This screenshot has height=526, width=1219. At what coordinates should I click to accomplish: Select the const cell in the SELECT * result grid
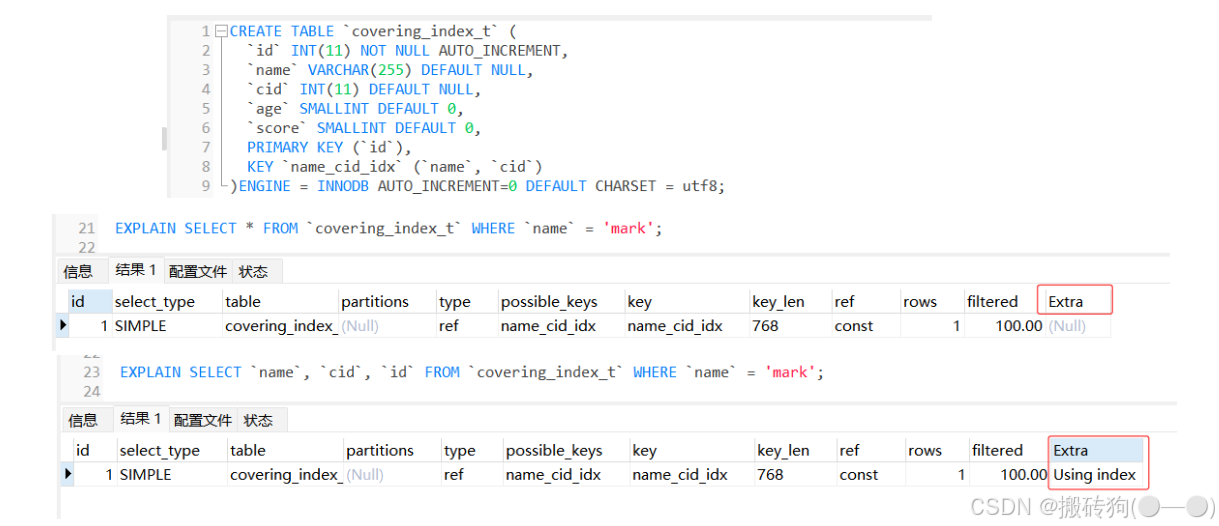point(864,325)
